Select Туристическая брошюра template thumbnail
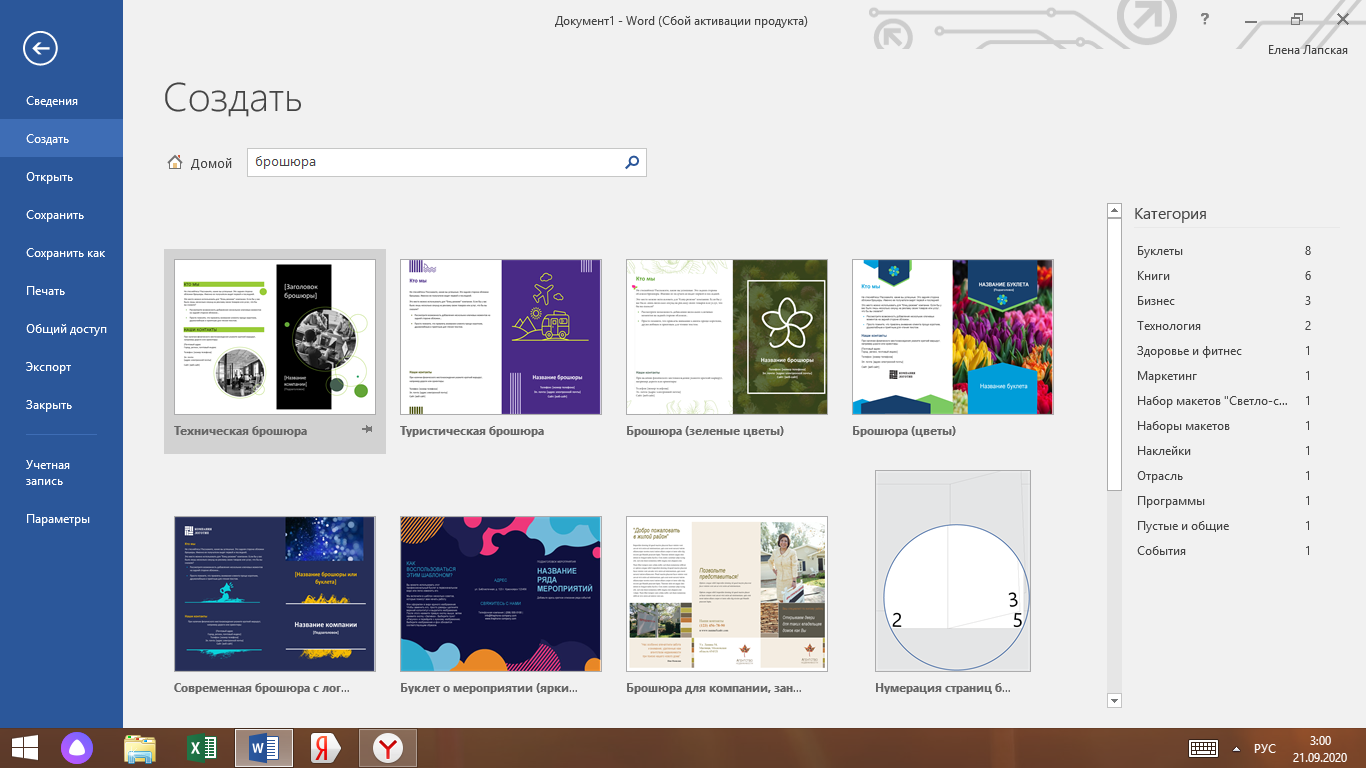The image size is (1366, 768). point(501,337)
